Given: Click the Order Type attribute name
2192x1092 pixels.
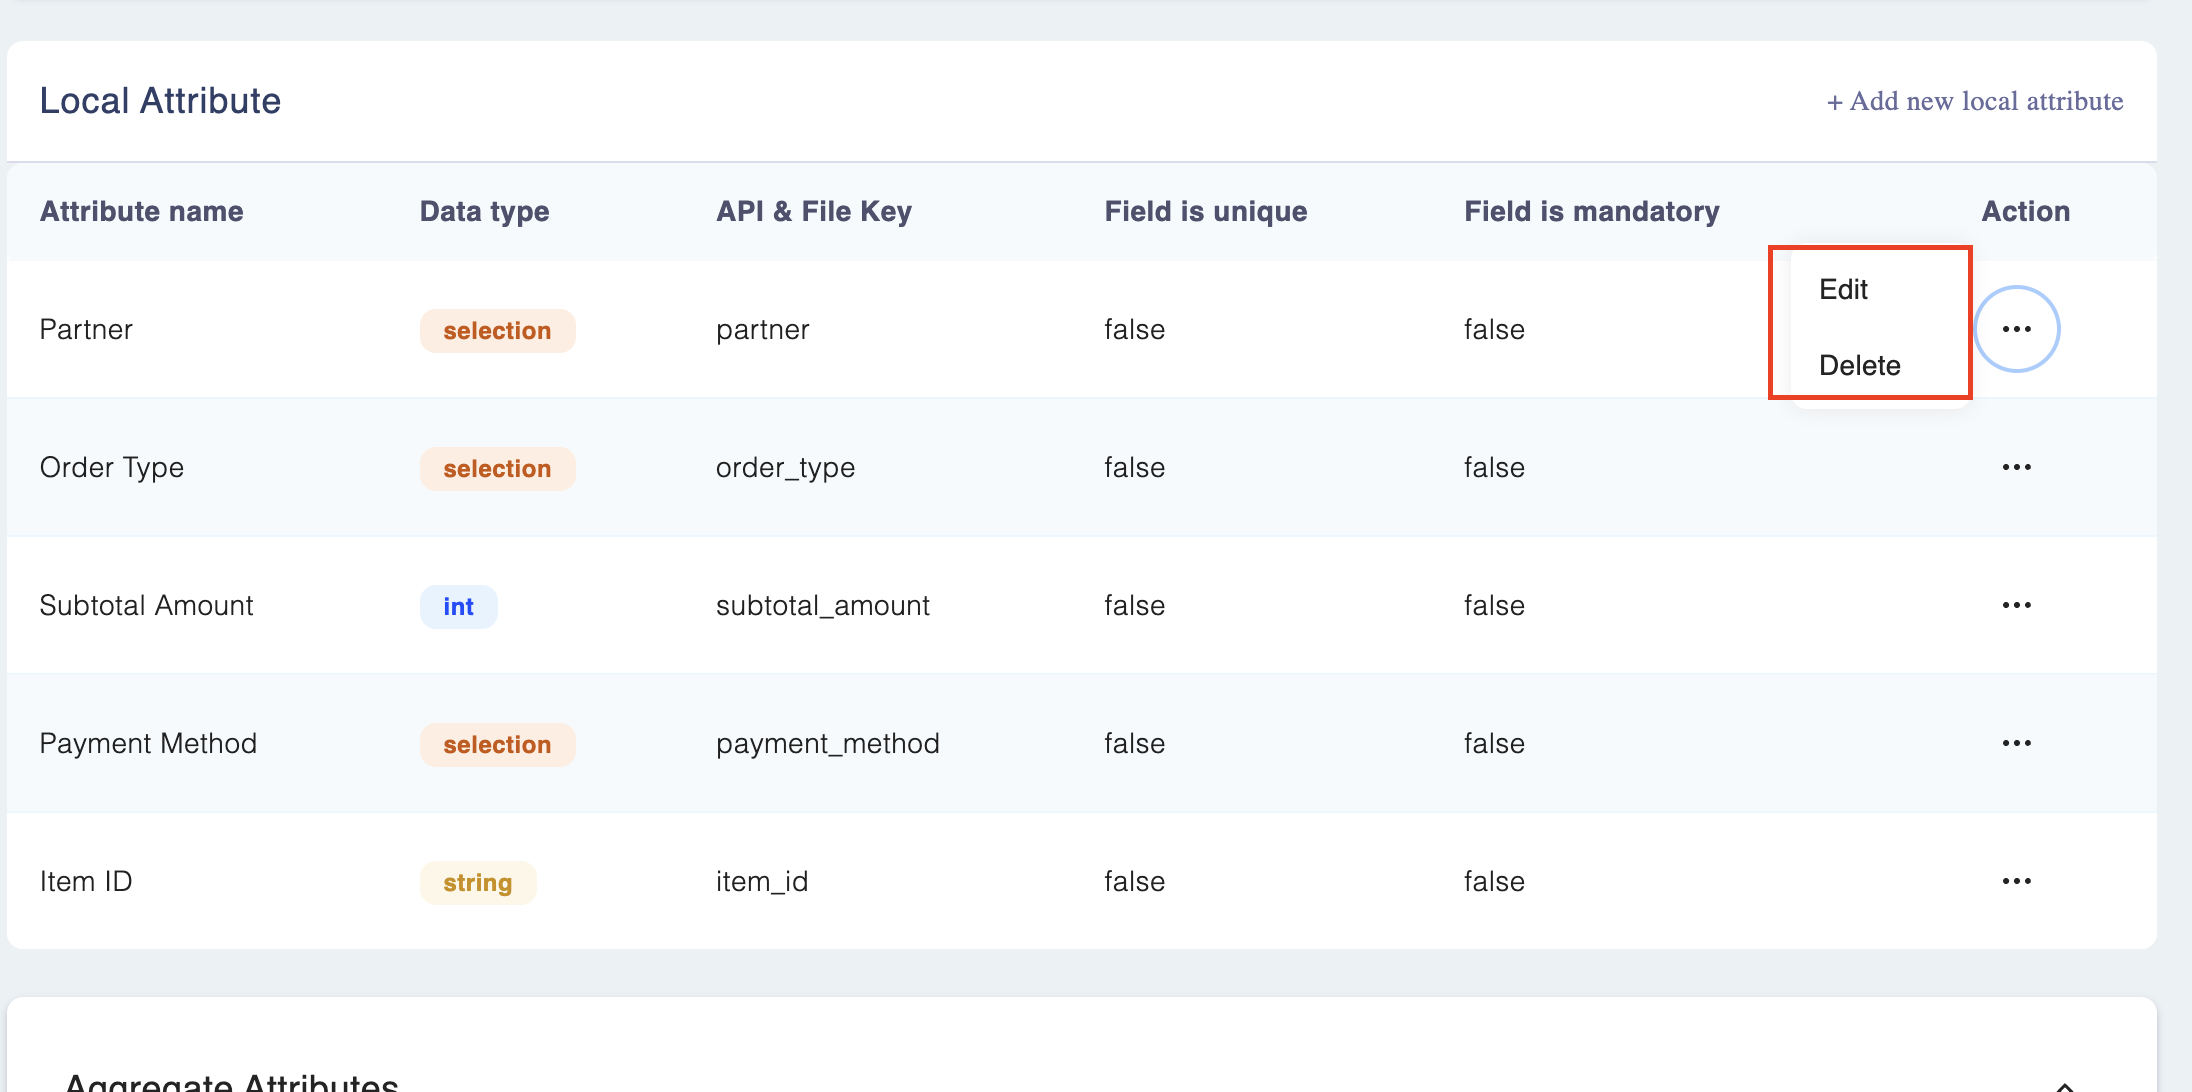Looking at the screenshot, I should 112,467.
